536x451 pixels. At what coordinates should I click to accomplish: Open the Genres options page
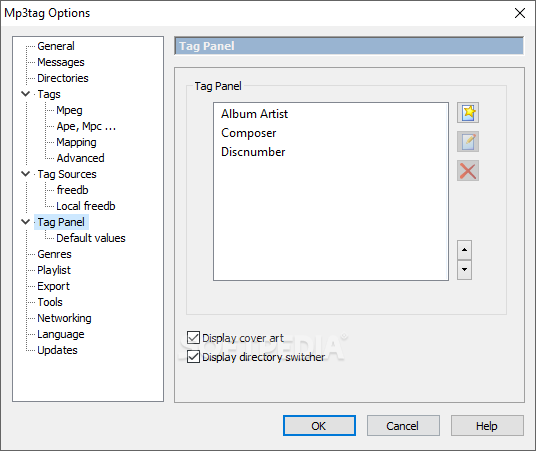point(54,254)
